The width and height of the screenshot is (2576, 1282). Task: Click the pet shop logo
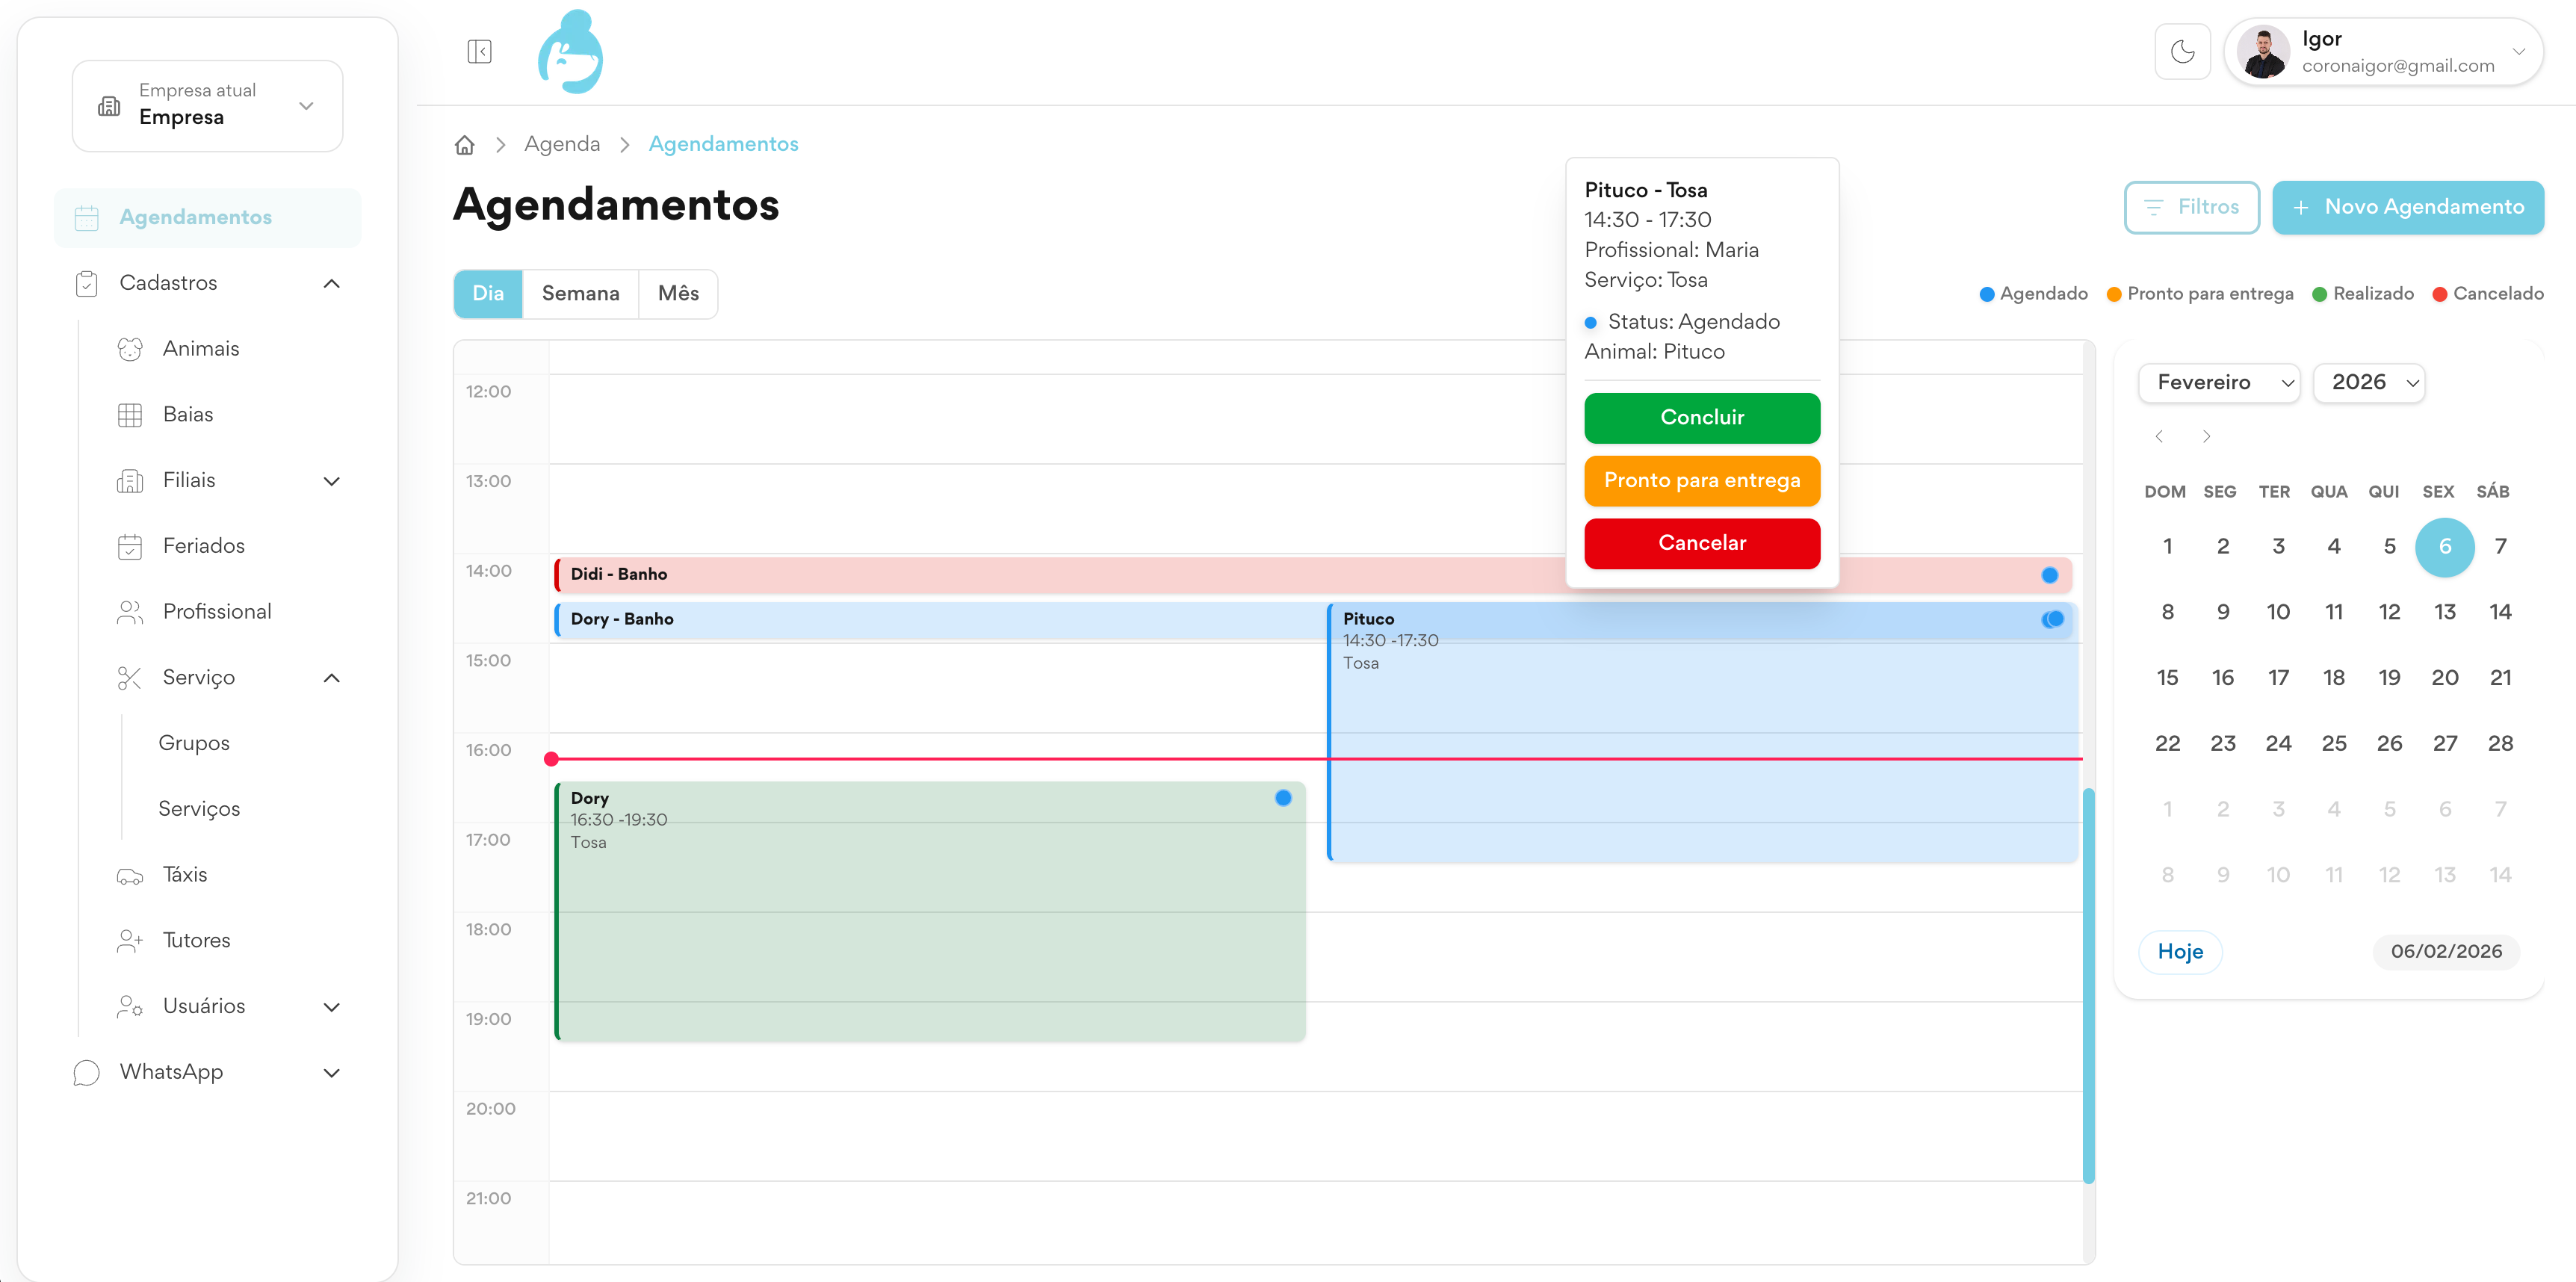click(570, 52)
